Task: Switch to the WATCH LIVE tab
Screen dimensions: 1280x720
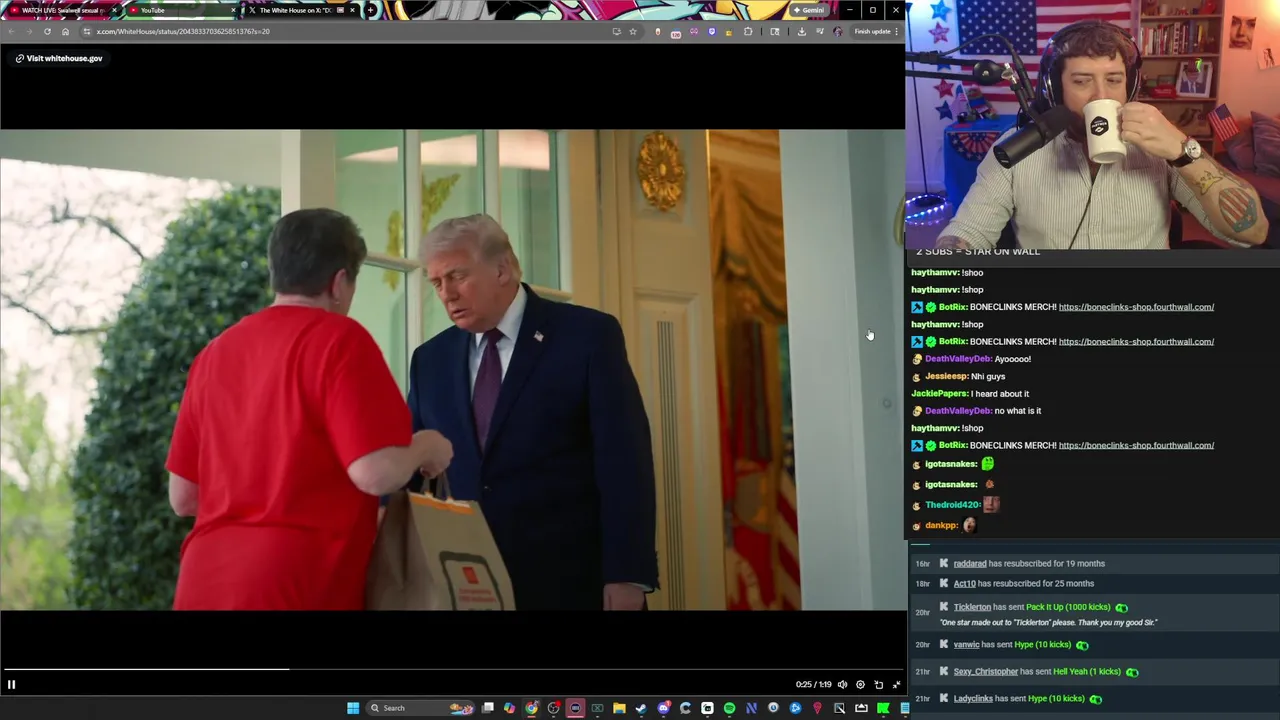Action: click(x=60, y=10)
